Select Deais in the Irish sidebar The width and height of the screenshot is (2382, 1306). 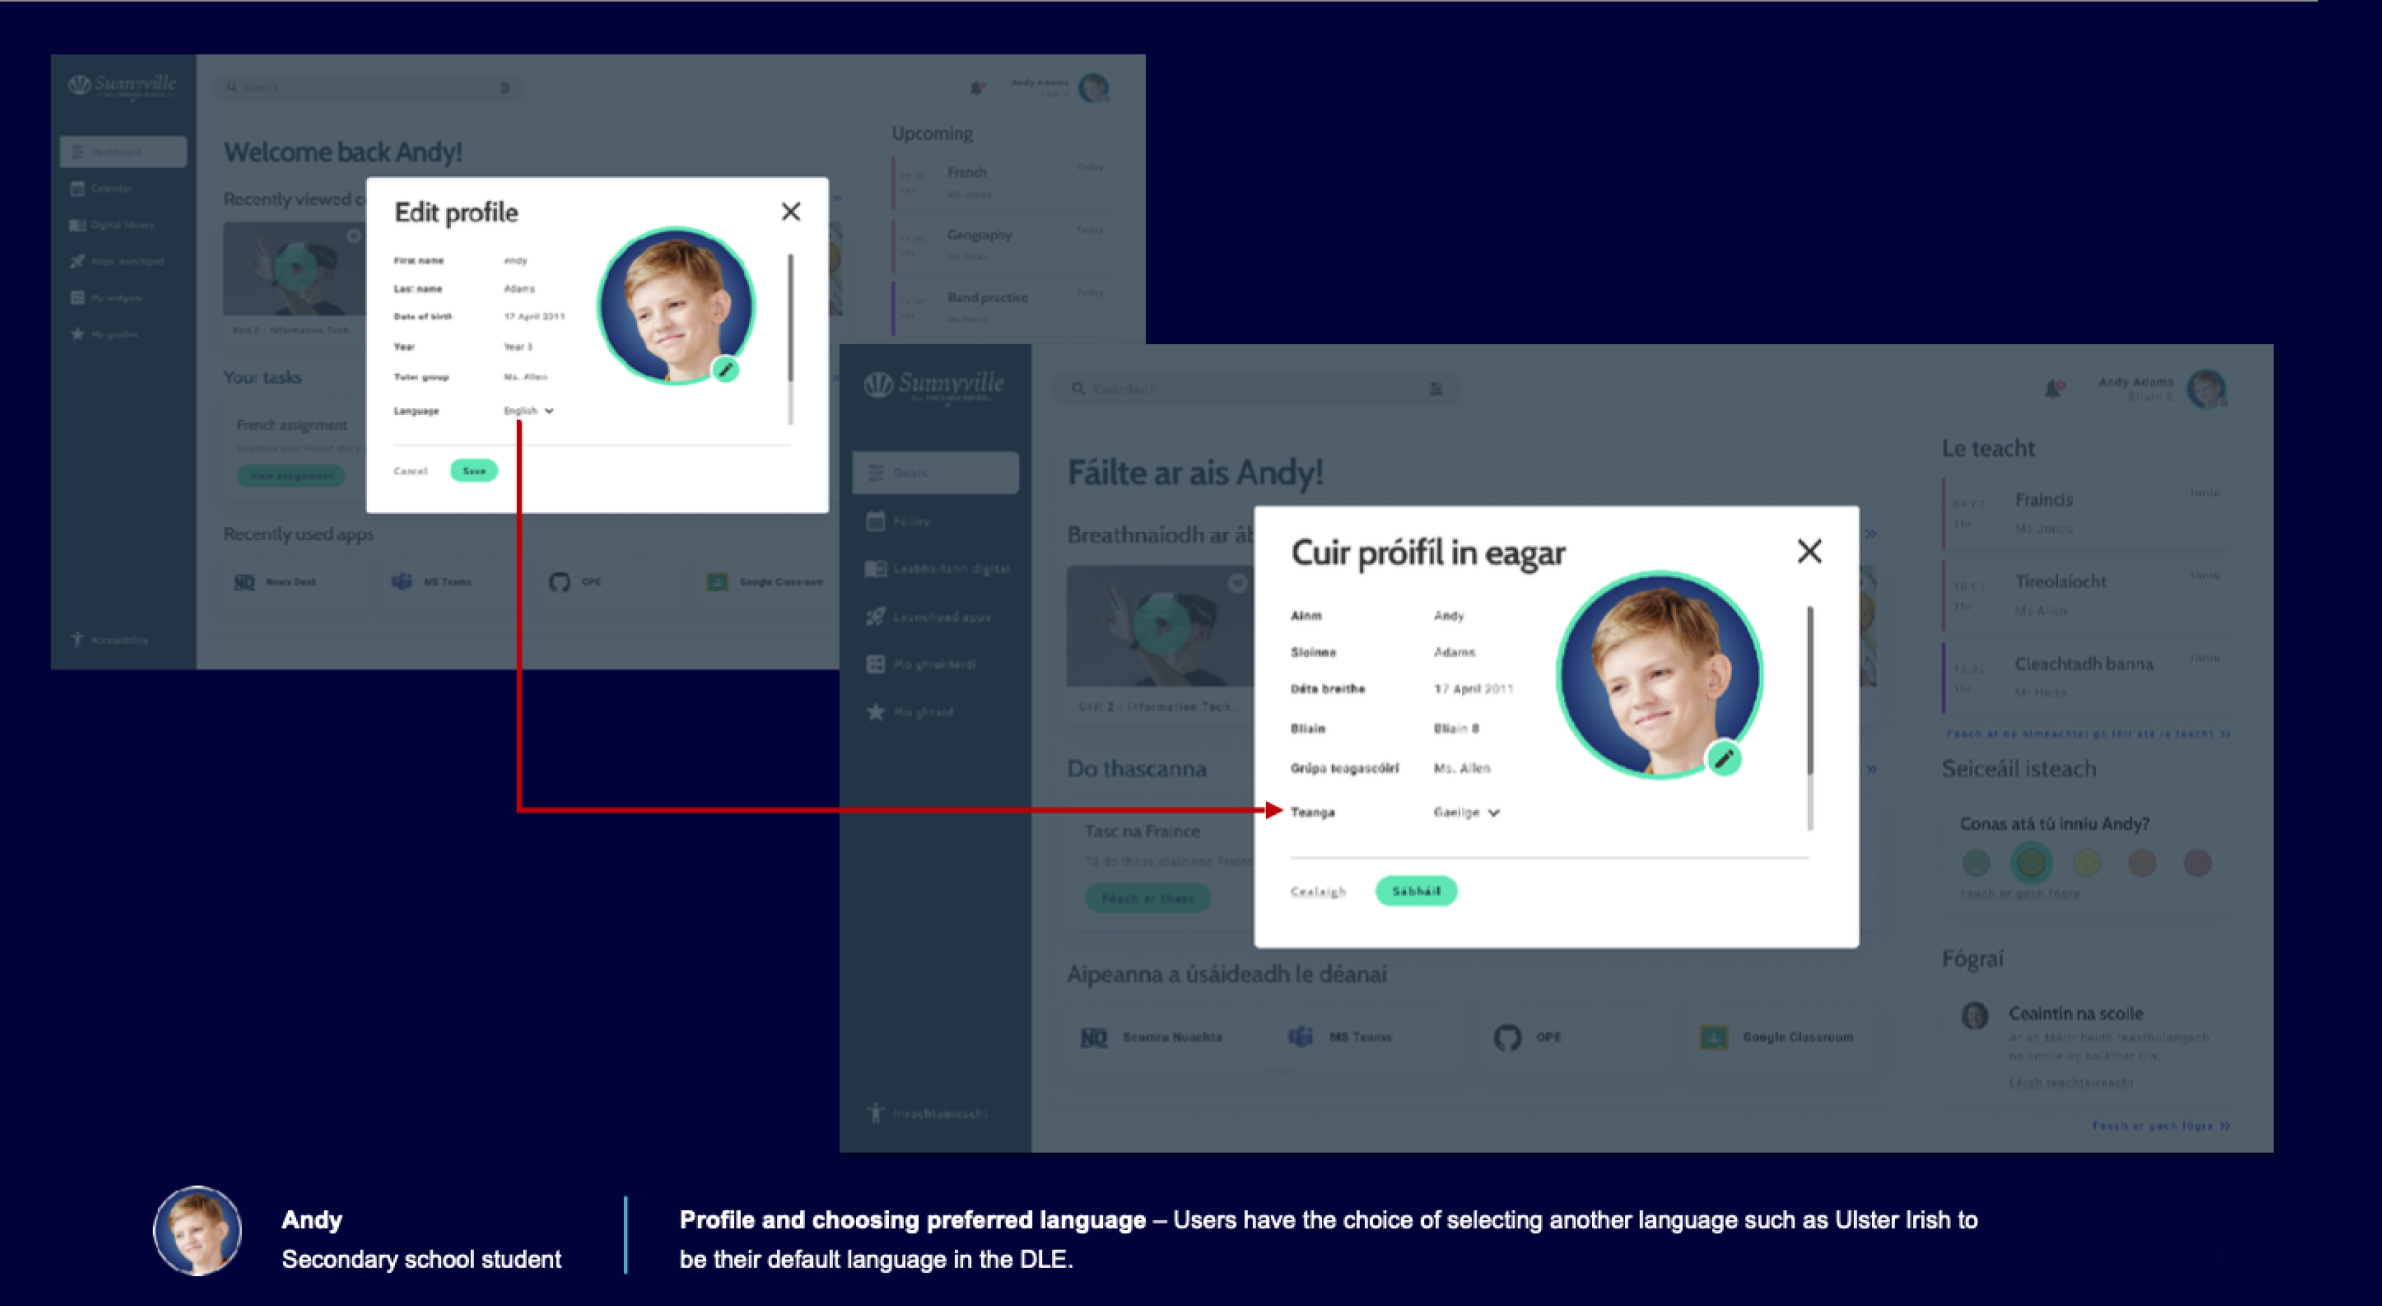[935, 472]
